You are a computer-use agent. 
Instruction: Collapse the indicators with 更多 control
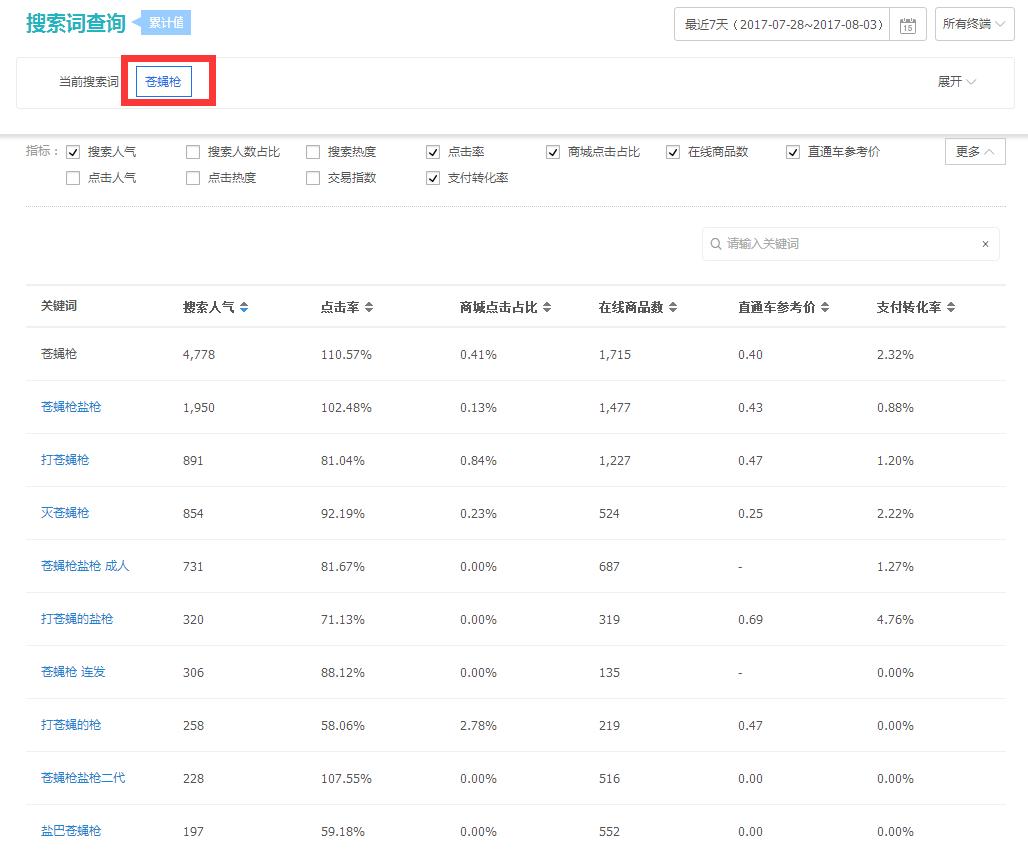point(974,151)
